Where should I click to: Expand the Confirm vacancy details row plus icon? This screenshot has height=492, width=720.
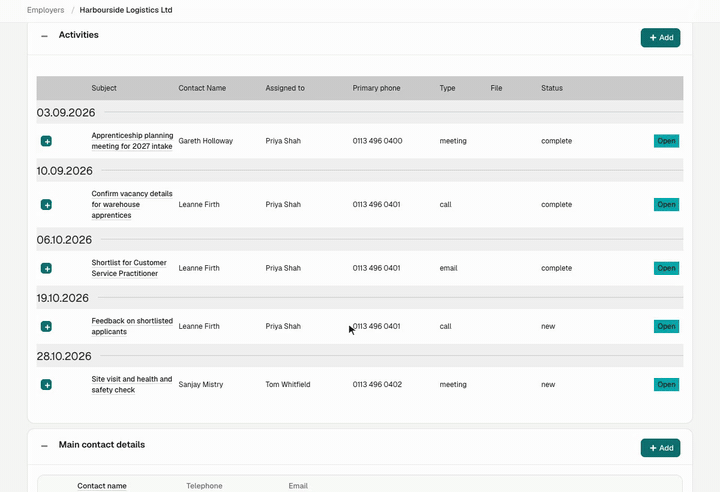coord(46,204)
